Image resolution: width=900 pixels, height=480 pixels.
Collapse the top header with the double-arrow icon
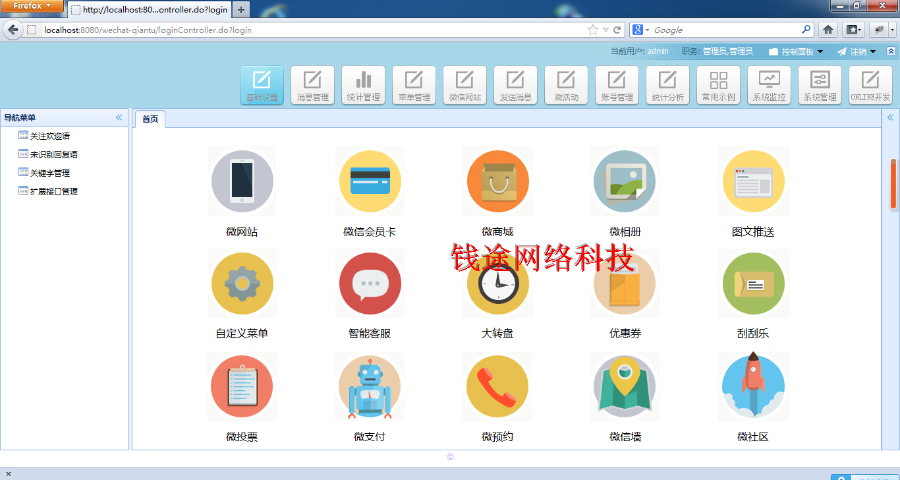(891, 51)
